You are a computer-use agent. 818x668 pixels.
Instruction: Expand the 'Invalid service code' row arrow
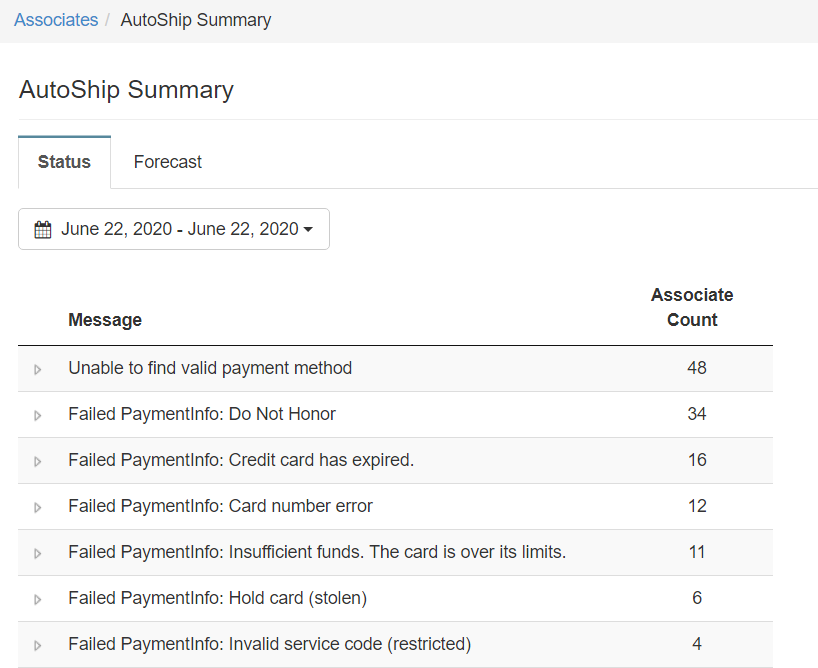(x=38, y=645)
